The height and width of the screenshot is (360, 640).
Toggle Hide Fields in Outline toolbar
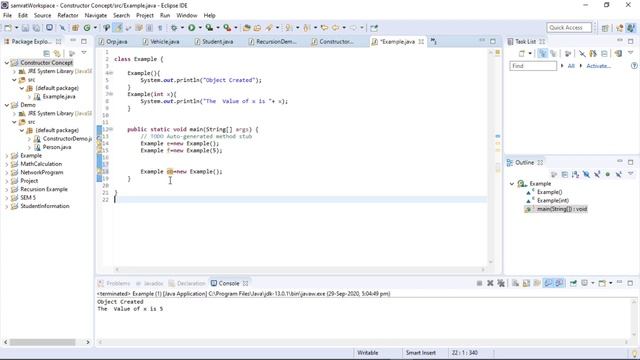click(586, 174)
